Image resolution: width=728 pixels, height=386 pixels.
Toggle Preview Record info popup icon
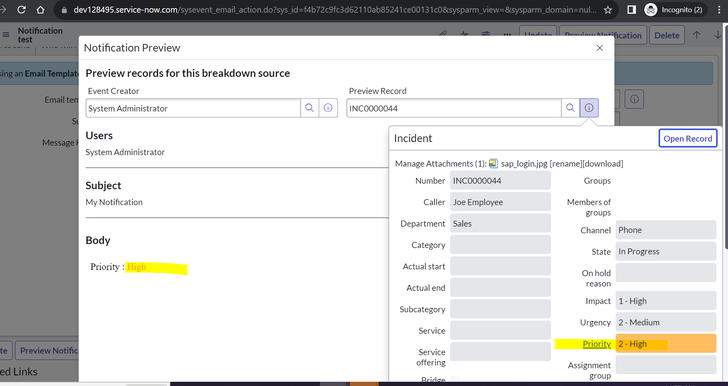point(589,108)
